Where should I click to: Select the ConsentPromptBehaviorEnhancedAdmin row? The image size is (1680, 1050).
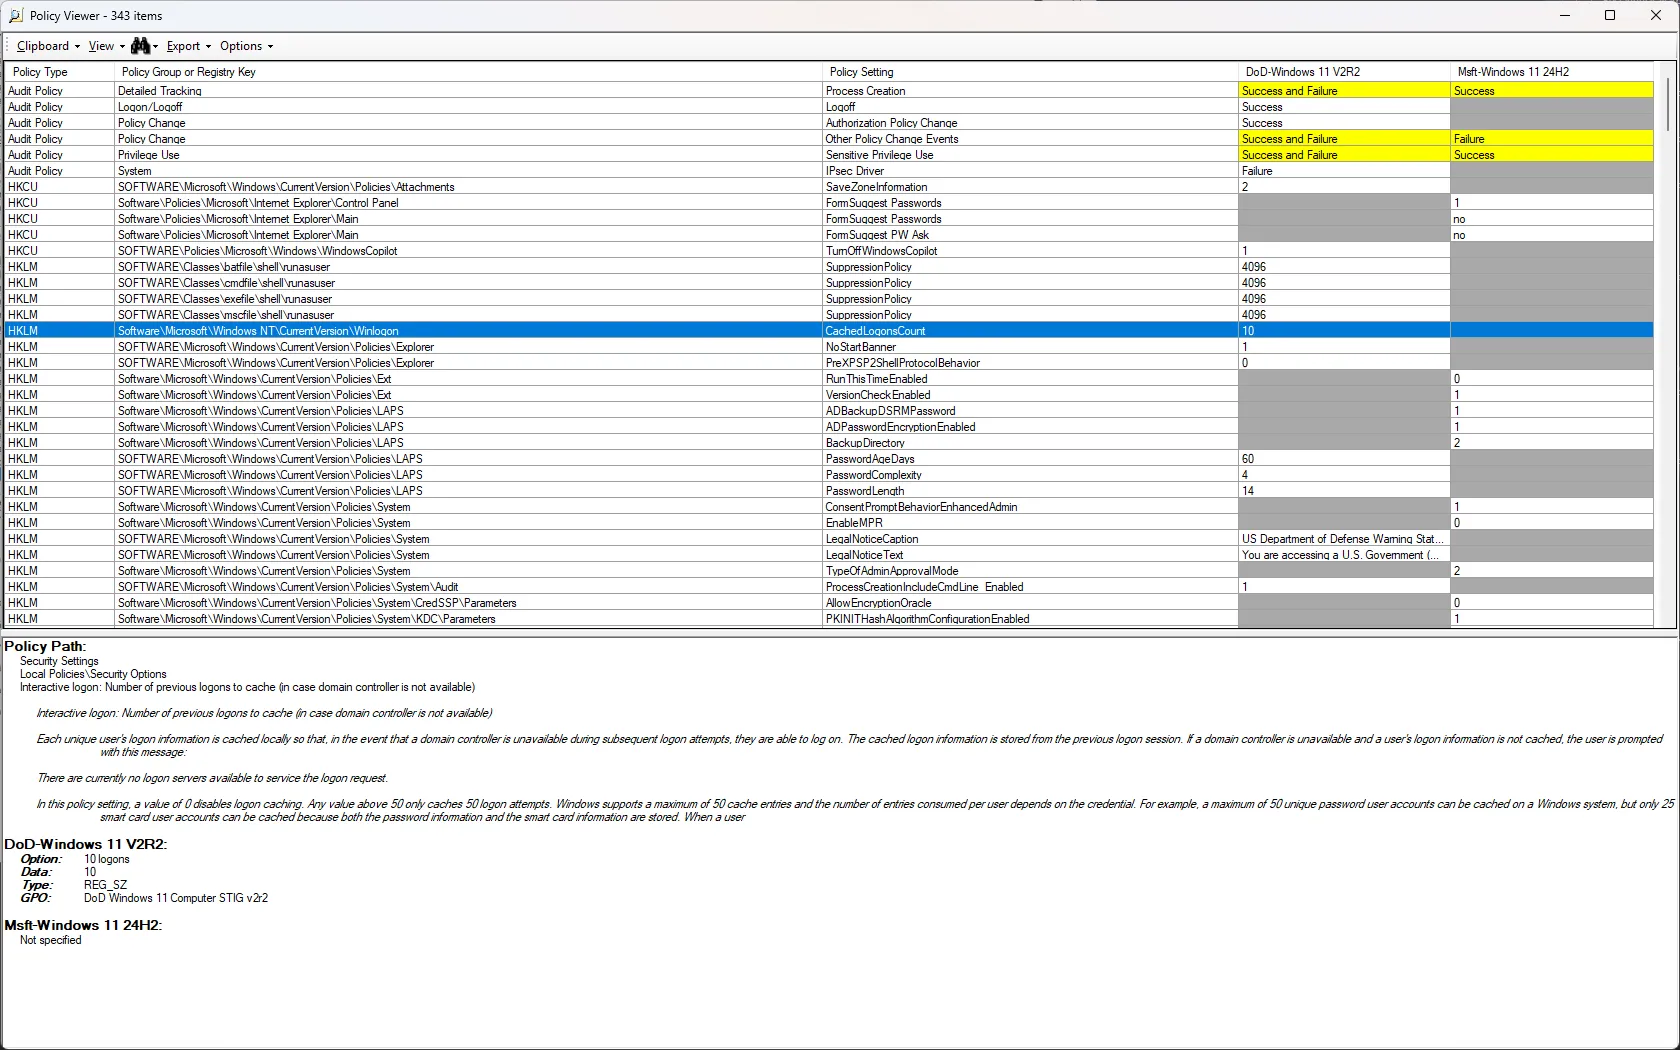828,507
